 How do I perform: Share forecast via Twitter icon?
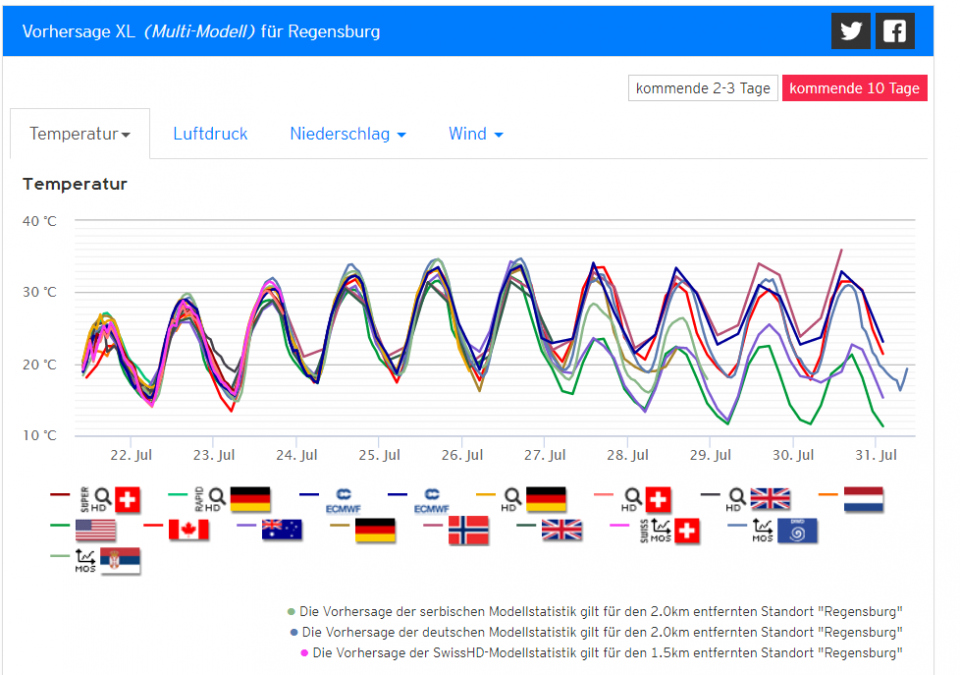(851, 31)
